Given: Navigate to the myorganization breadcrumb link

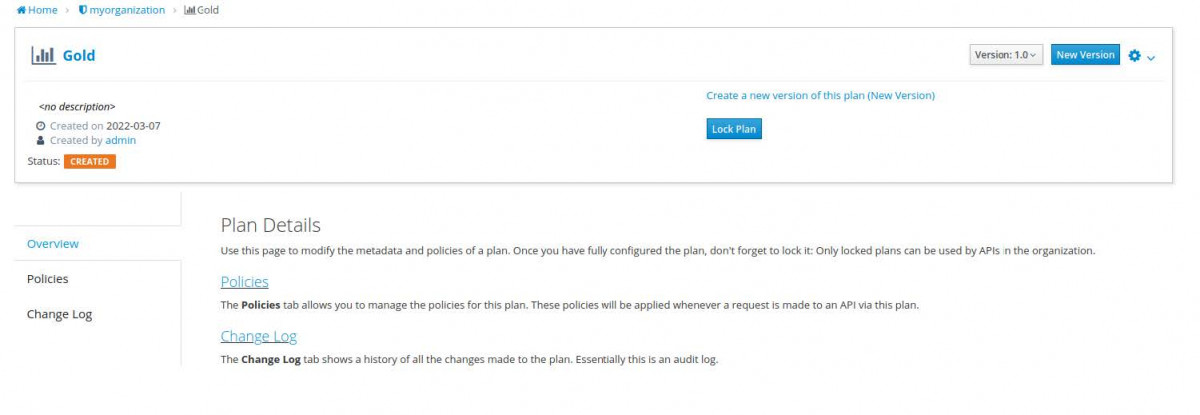Looking at the screenshot, I should point(127,10).
